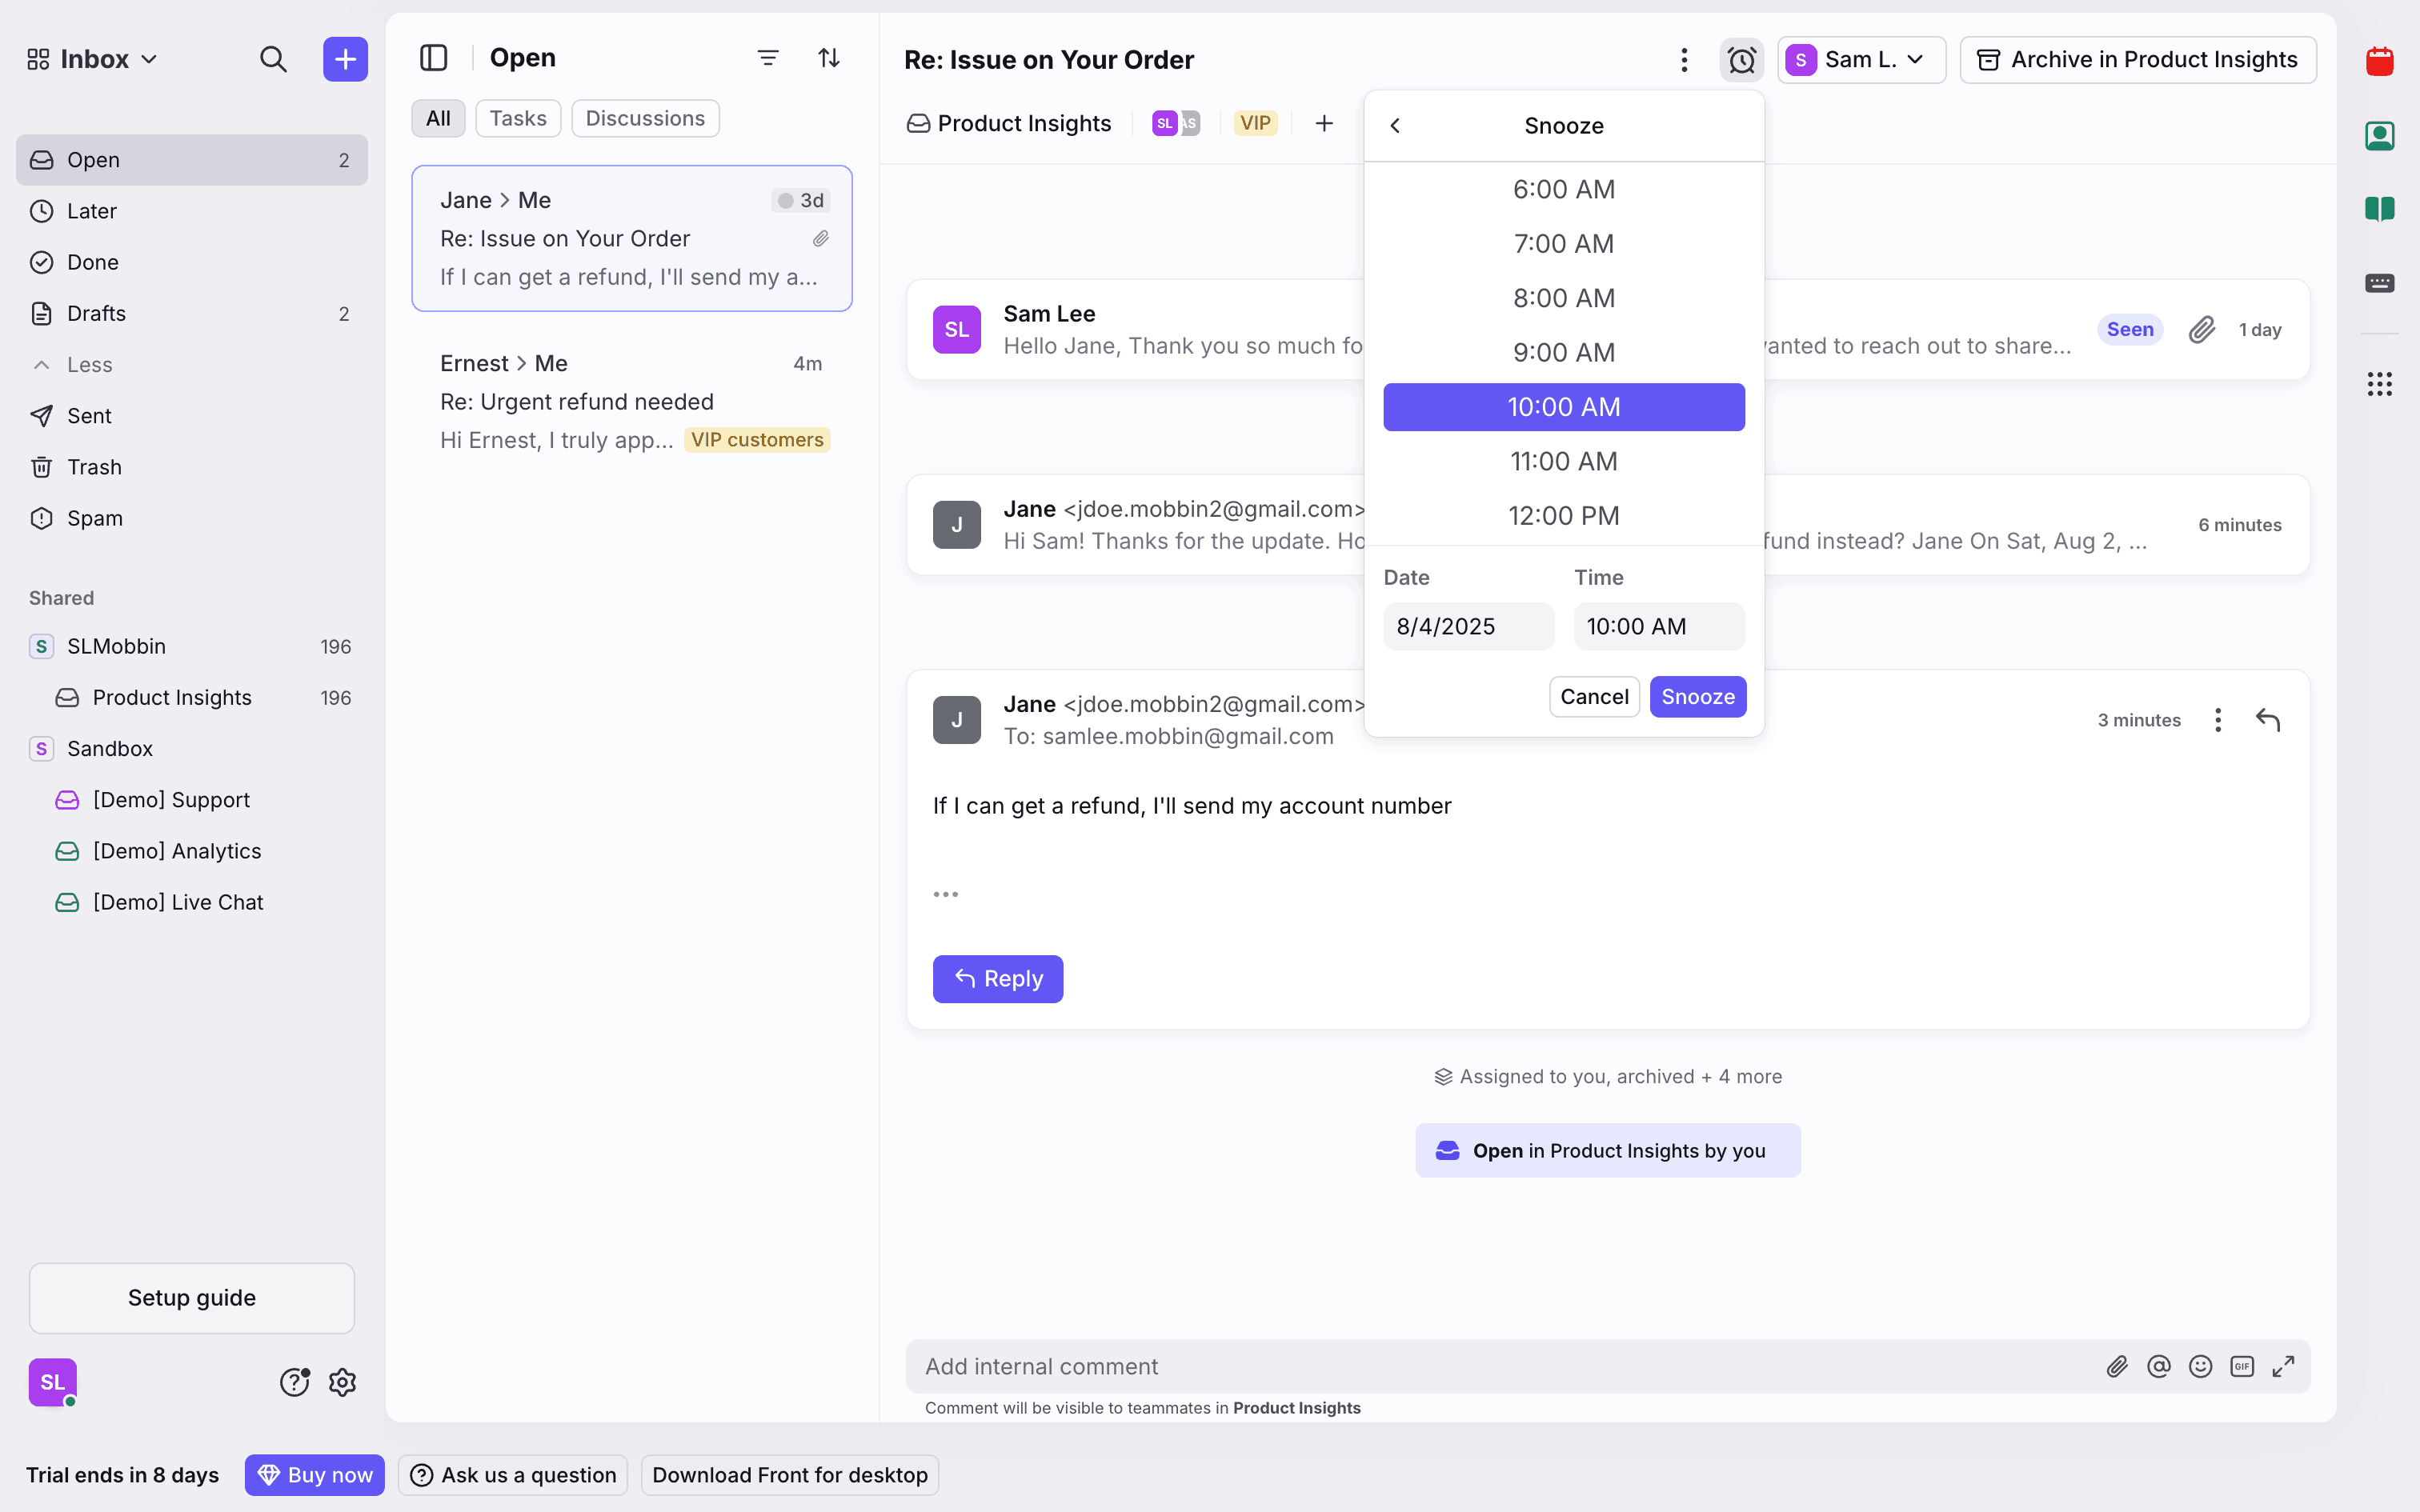
Task: Click the Cancel button in Snooze panel
Action: pos(1593,697)
